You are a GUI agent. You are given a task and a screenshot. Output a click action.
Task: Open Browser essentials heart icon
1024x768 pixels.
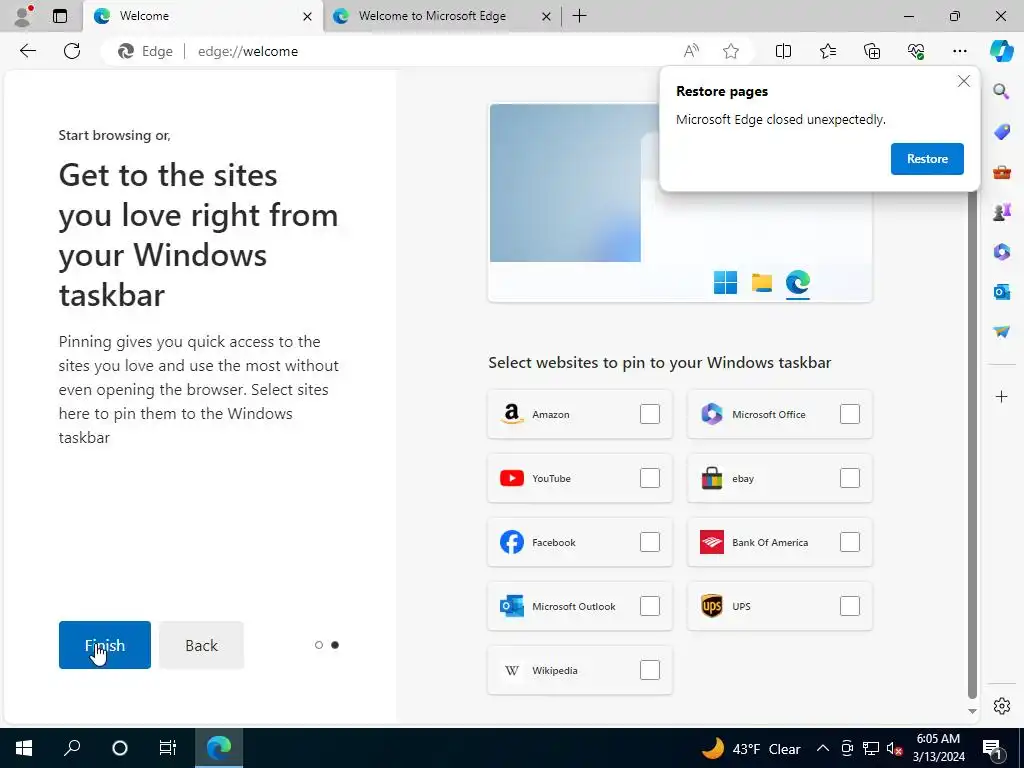(x=916, y=51)
